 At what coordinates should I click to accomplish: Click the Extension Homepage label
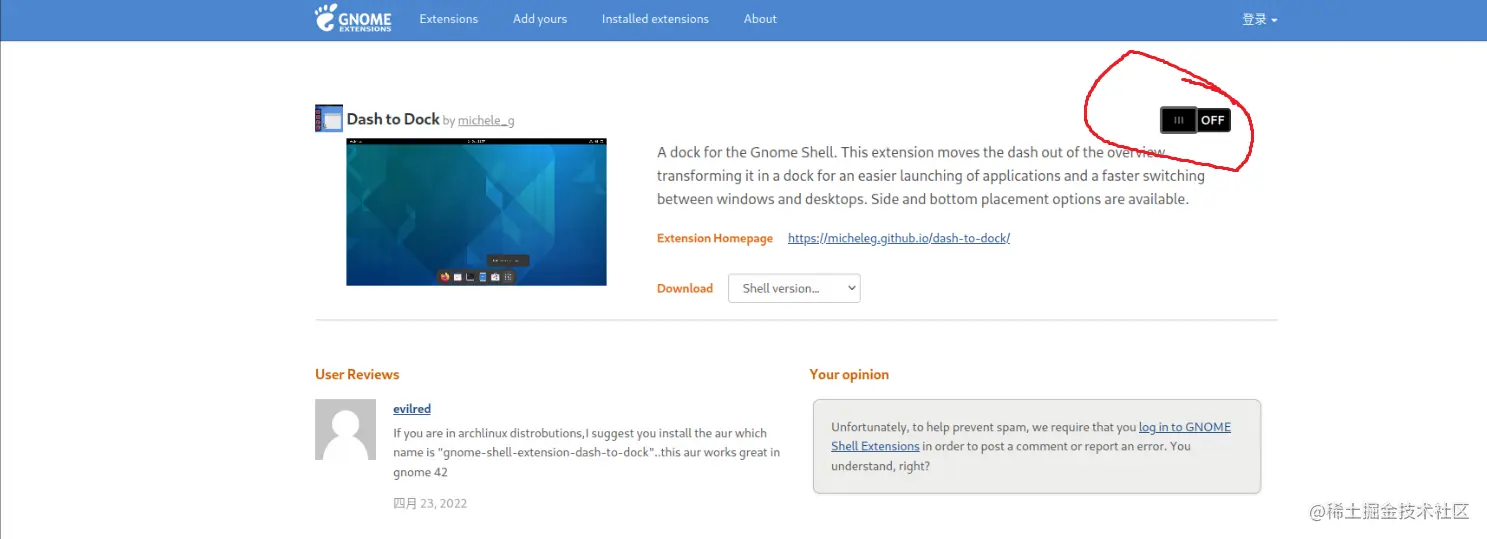pyautogui.click(x=715, y=238)
